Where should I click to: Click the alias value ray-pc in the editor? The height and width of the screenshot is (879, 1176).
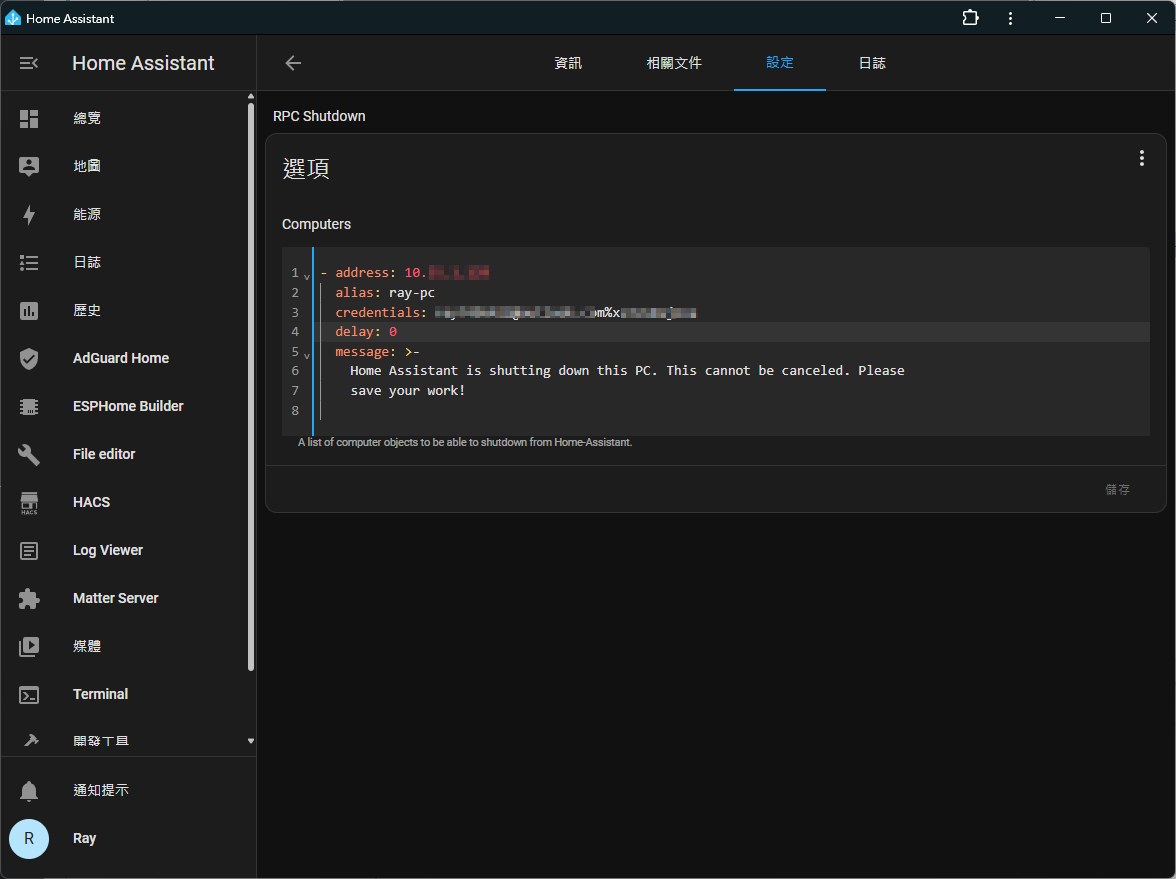click(x=412, y=292)
